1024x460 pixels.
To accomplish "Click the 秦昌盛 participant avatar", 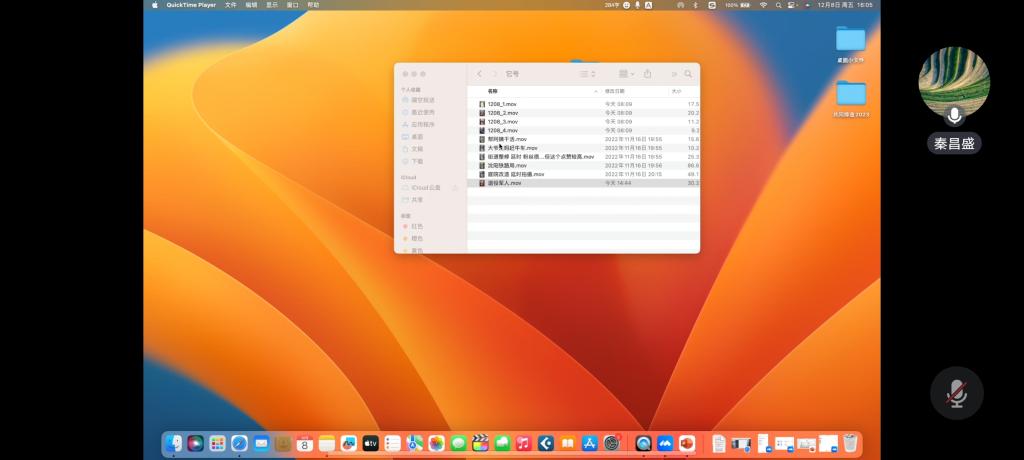I will pyautogui.click(x=954, y=82).
